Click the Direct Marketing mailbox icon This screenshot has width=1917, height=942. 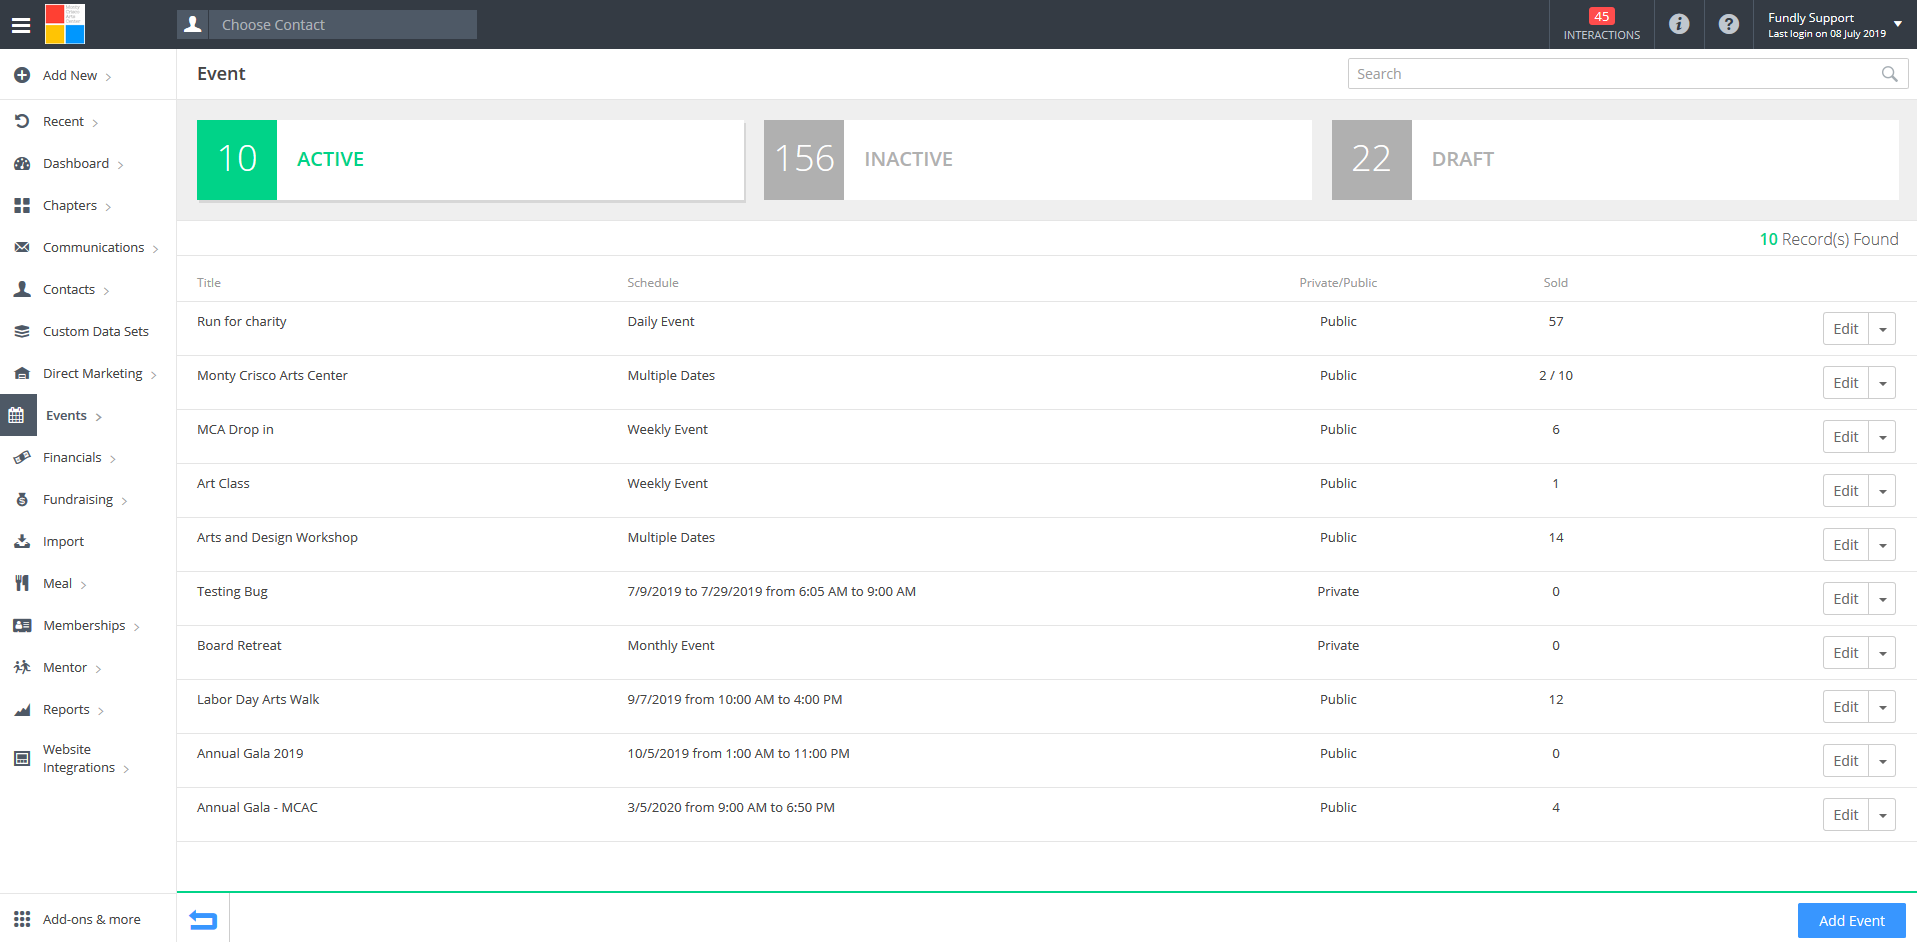pyautogui.click(x=22, y=373)
